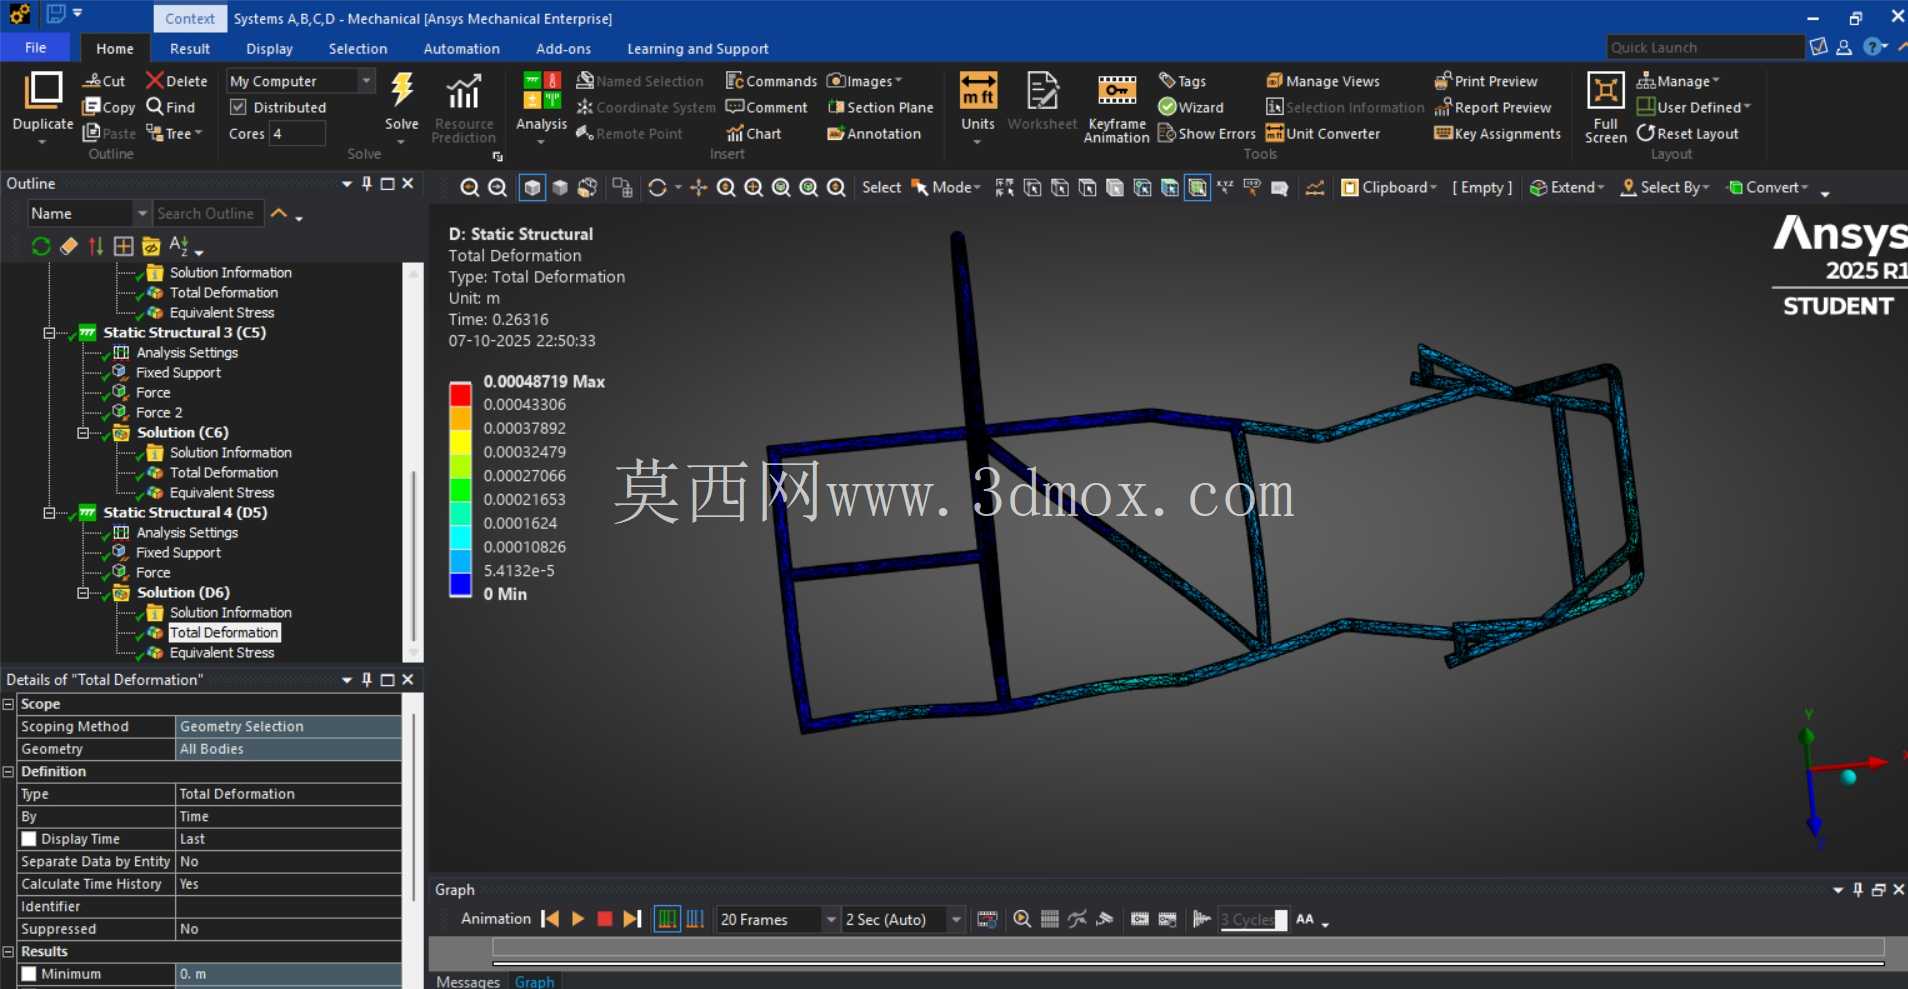Viewport: 1908px width, 989px height.
Task: Collapse the Scope details section
Action: tap(8, 704)
